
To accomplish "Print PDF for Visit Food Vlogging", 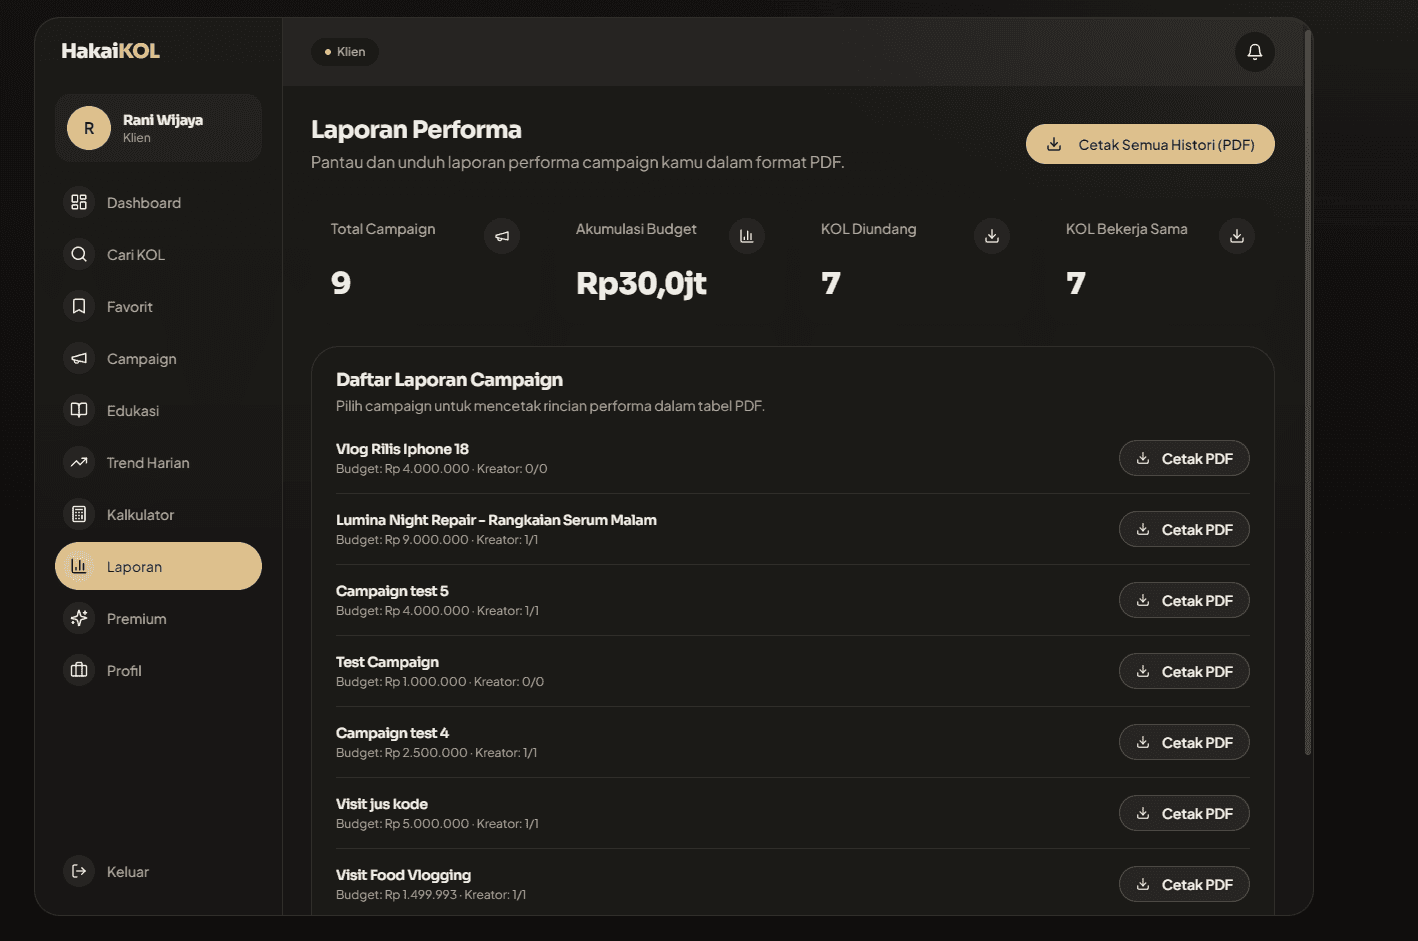I will [x=1184, y=884].
